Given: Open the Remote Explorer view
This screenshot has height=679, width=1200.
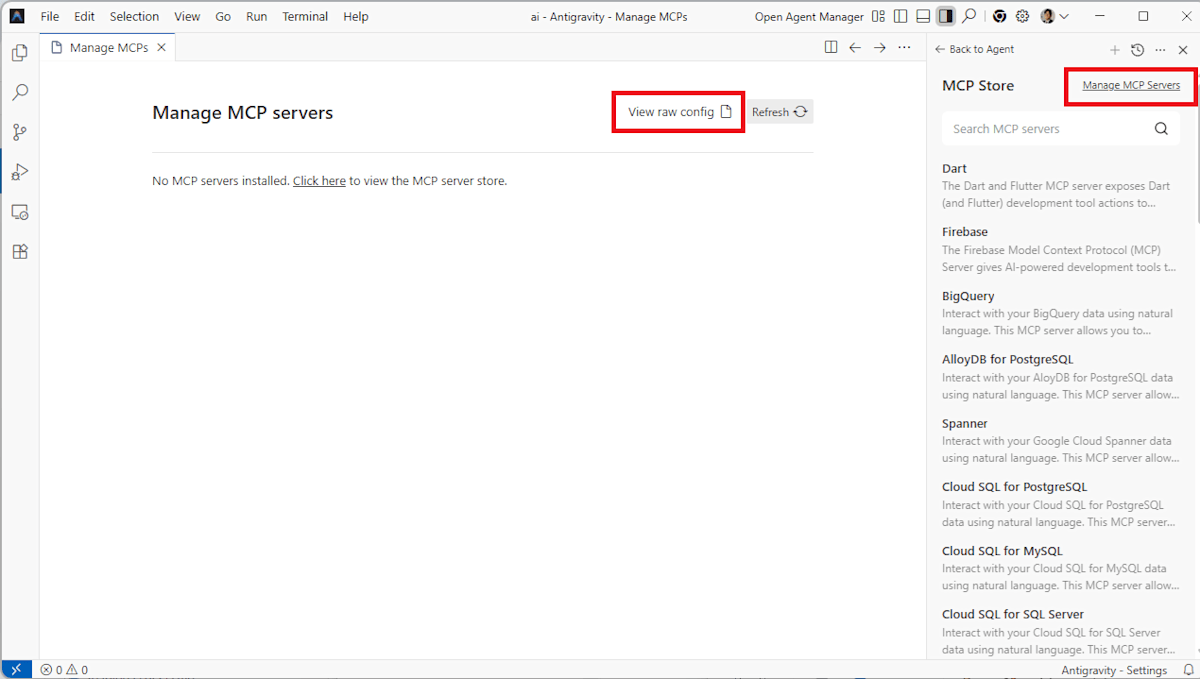Looking at the screenshot, I should (19, 212).
